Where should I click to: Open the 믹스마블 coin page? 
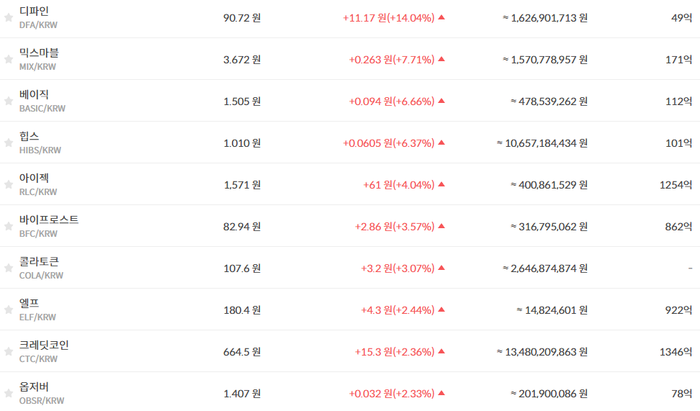coord(39,53)
